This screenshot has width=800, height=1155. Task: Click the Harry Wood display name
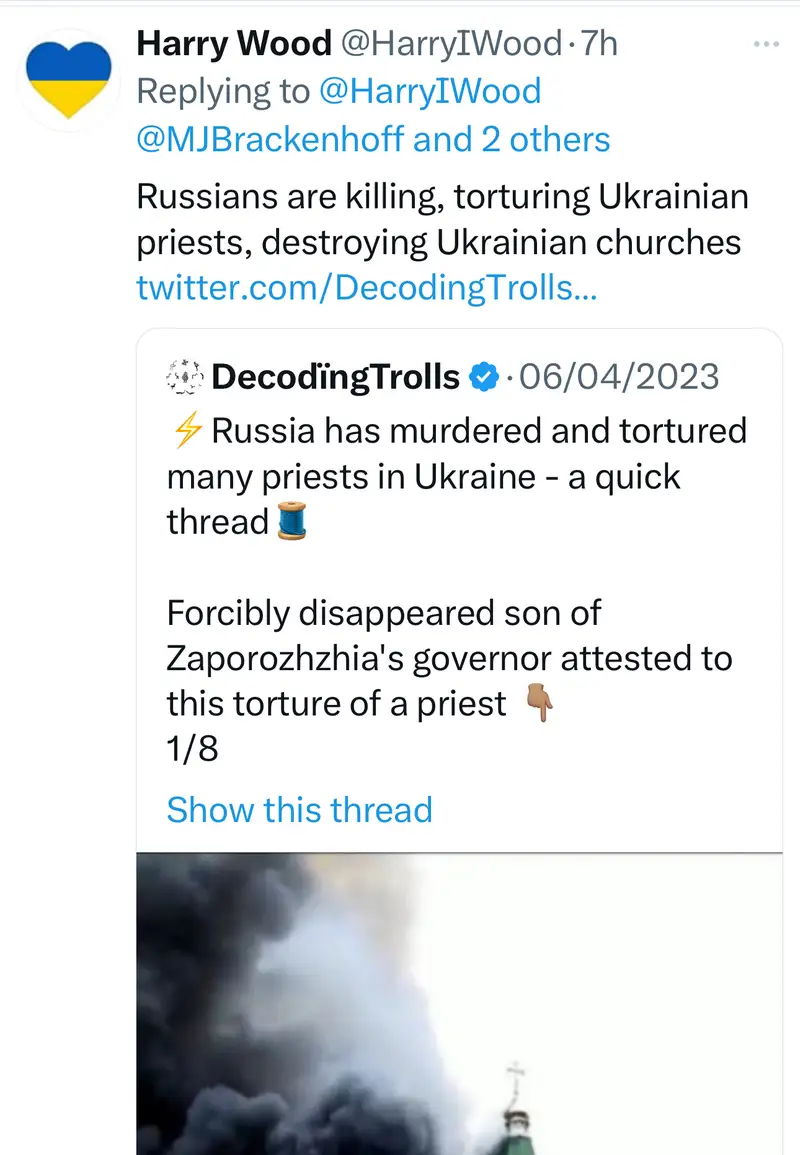point(233,43)
